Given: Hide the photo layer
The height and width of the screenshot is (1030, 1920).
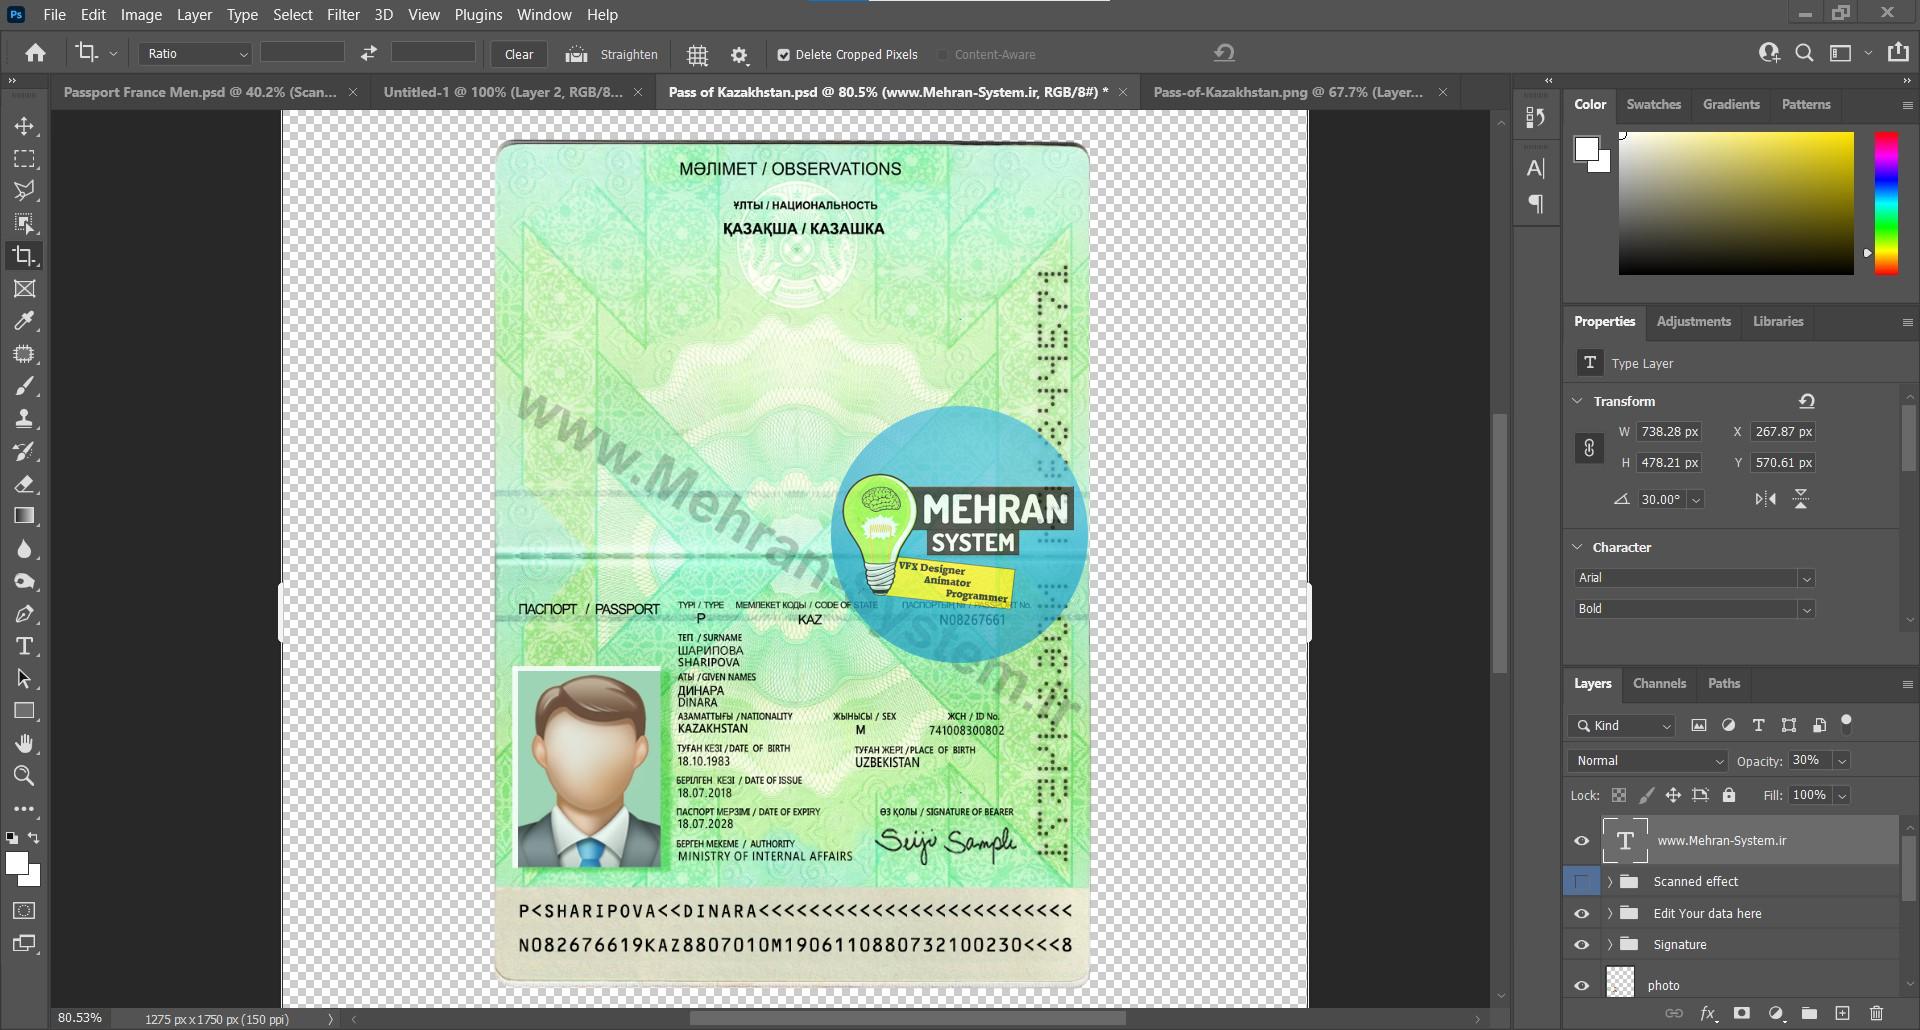Looking at the screenshot, I should pos(1581,984).
